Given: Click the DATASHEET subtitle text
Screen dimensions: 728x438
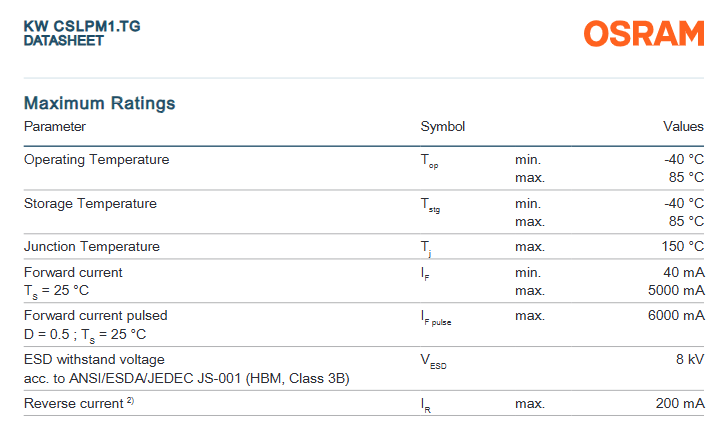Looking at the screenshot, I should [x=63, y=41].
